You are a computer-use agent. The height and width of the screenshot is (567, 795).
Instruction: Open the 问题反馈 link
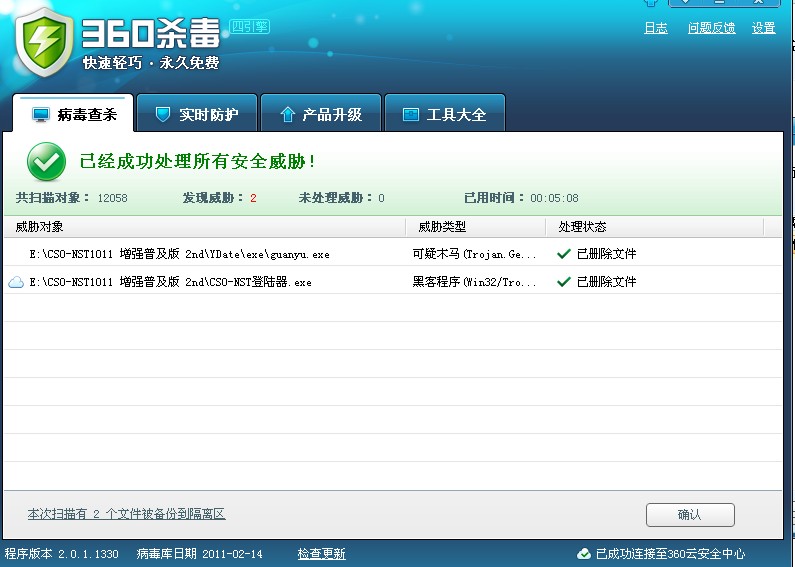[x=711, y=28]
